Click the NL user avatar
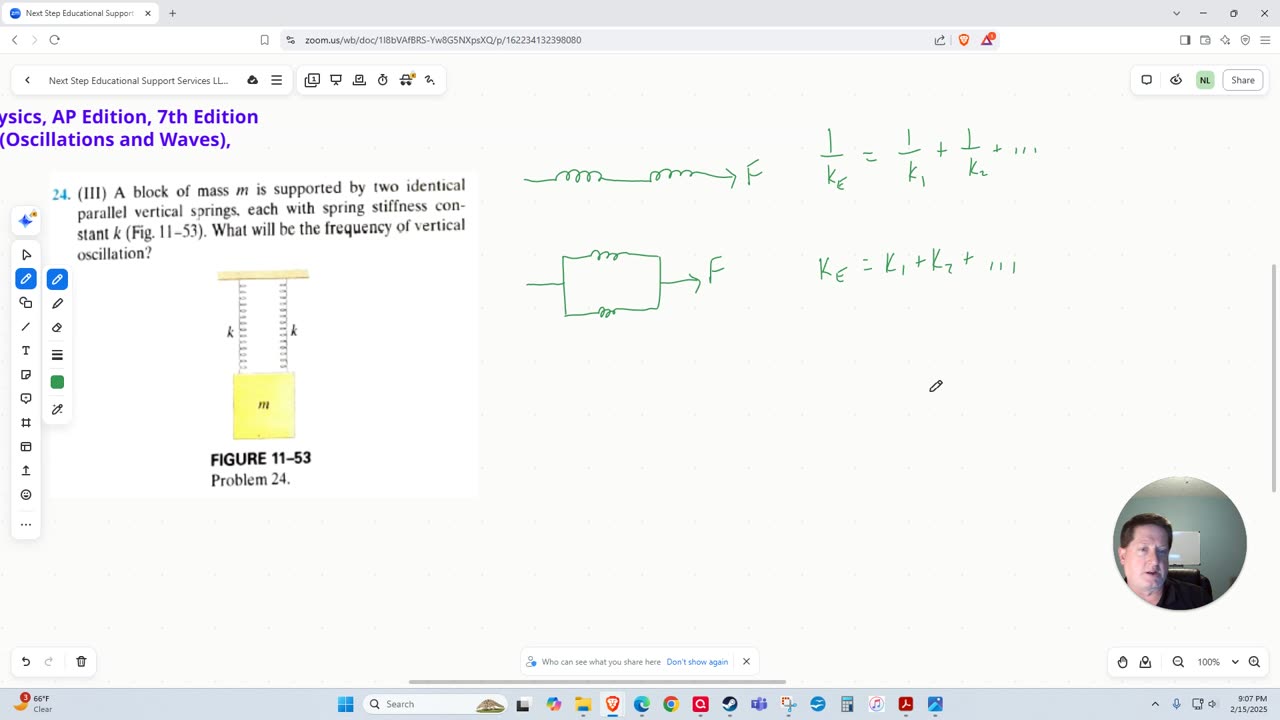 click(x=1205, y=80)
